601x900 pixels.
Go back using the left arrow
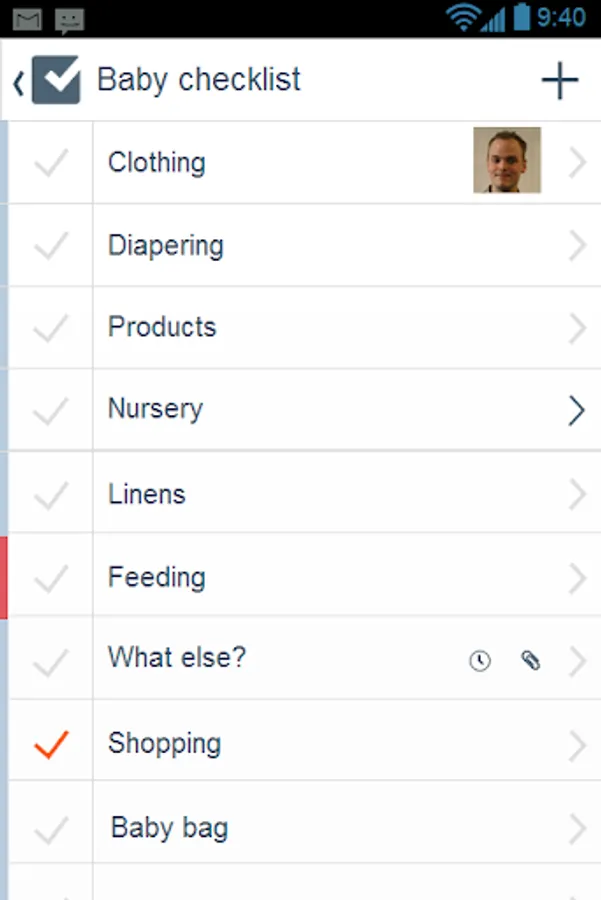pos(18,82)
